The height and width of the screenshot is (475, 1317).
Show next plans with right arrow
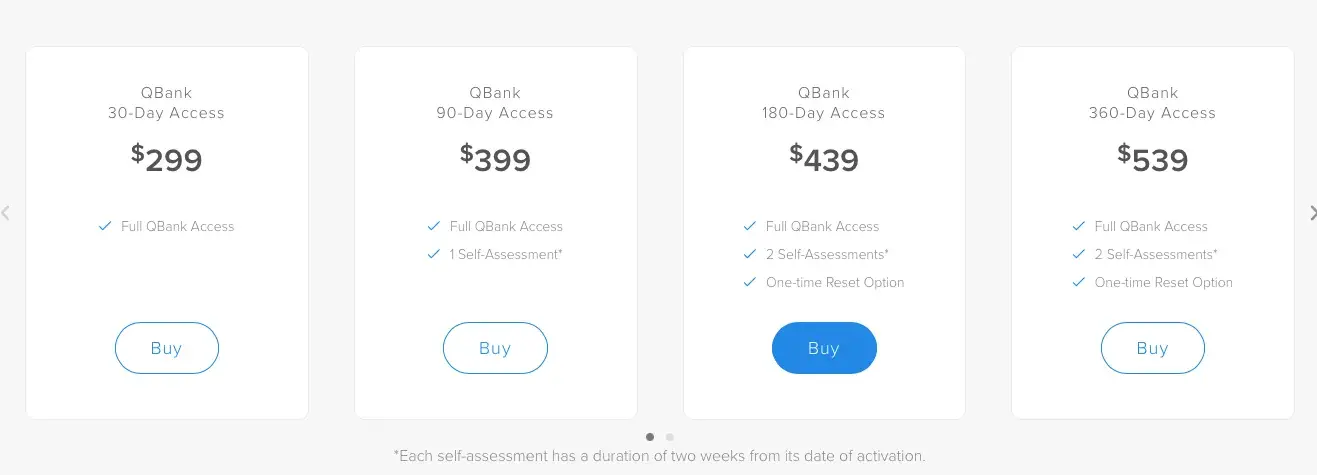1311,212
